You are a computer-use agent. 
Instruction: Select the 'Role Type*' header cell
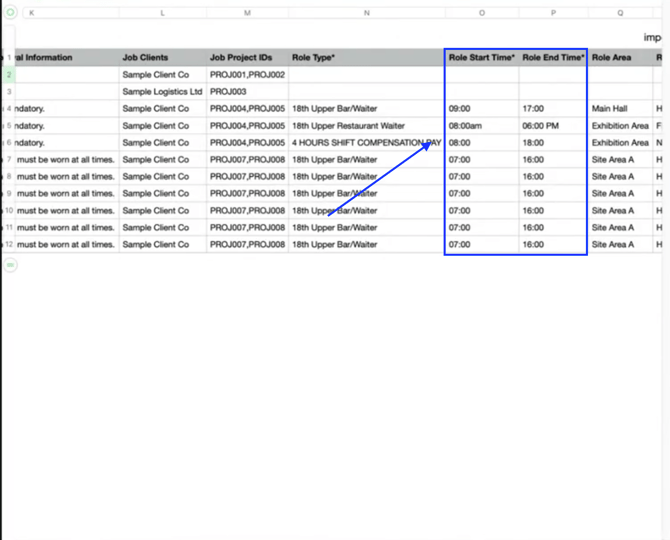366,58
